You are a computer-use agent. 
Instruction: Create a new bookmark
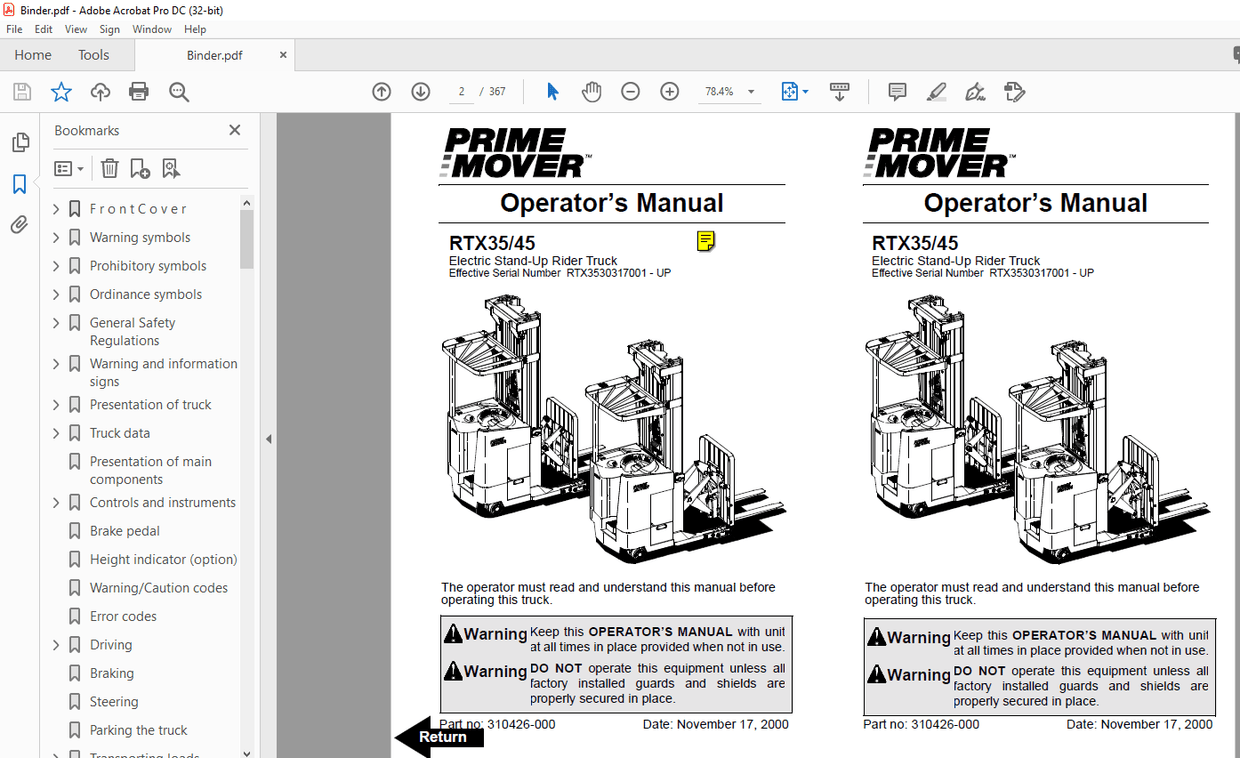coord(139,167)
